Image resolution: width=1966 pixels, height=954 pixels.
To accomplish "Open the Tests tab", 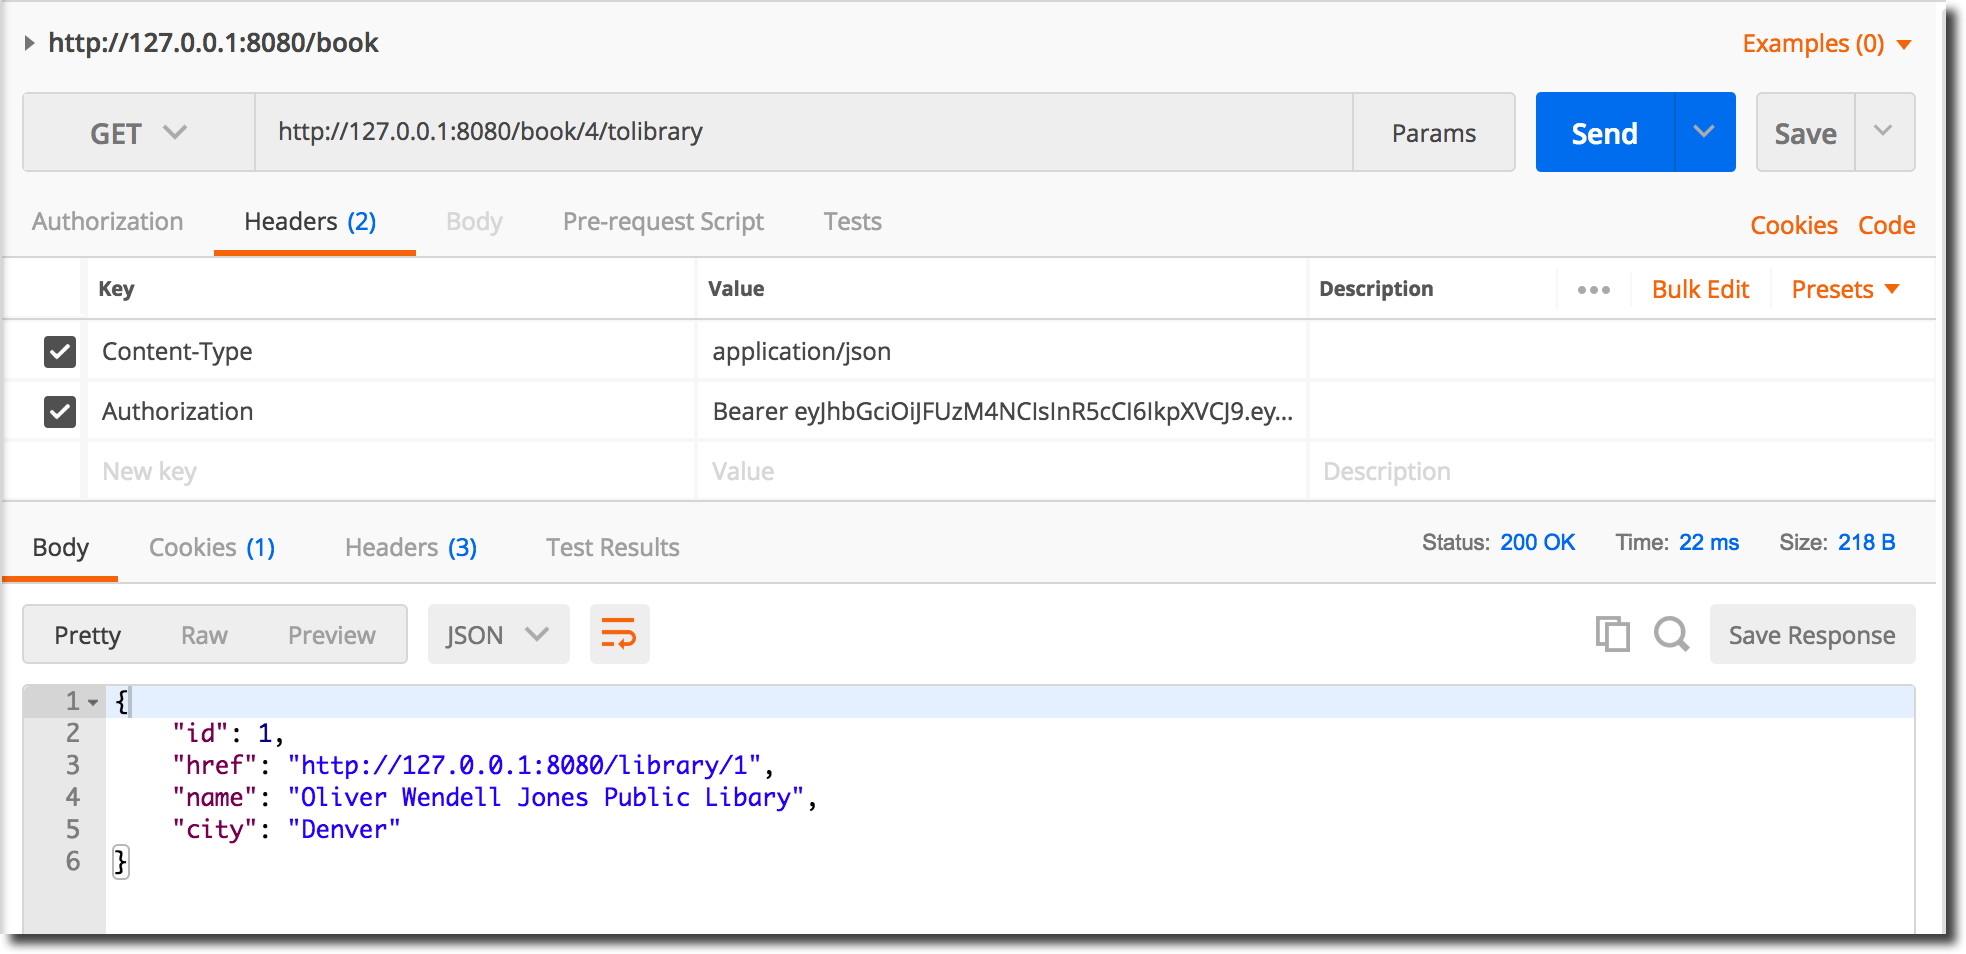I will [x=853, y=221].
